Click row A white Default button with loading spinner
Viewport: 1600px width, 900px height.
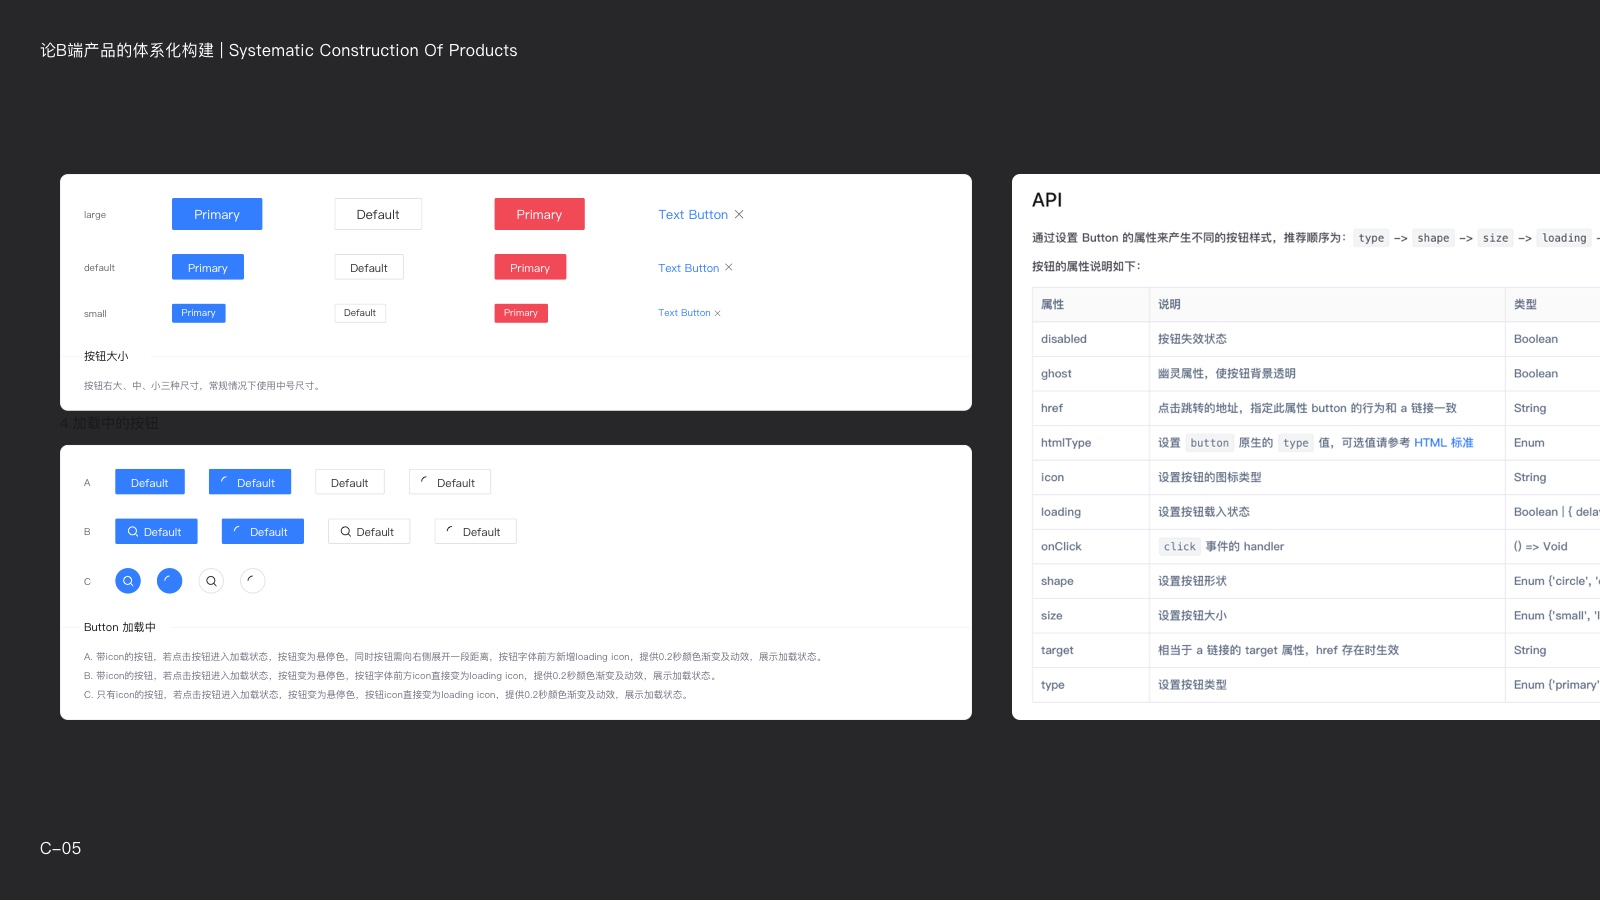pyautogui.click(x=449, y=483)
